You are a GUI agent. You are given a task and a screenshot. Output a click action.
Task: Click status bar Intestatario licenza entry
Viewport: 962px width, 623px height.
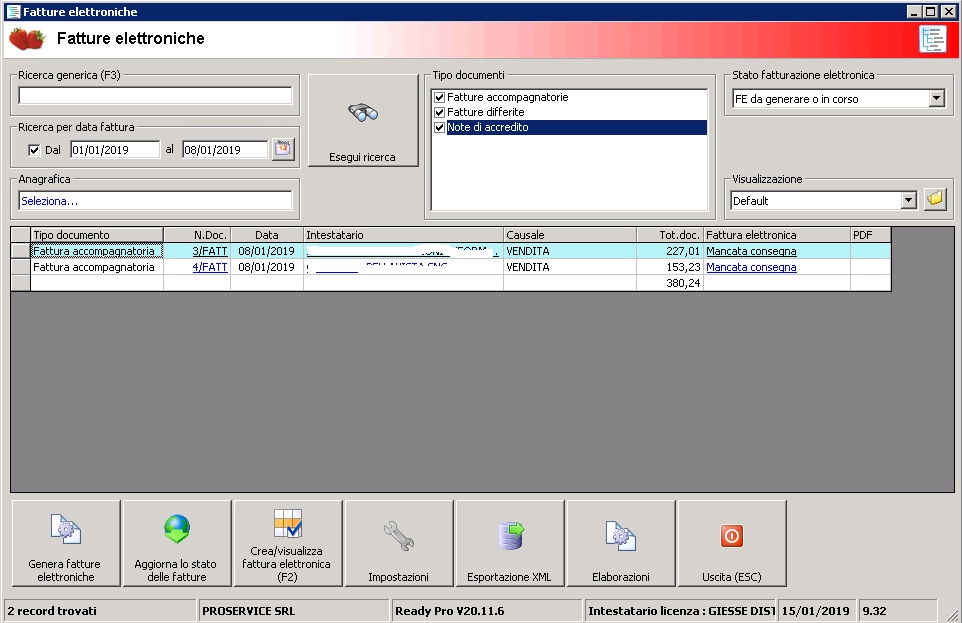[681, 611]
